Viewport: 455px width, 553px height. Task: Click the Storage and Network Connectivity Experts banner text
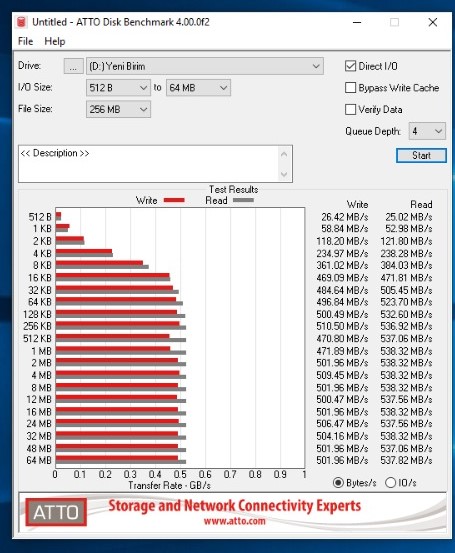[235, 505]
